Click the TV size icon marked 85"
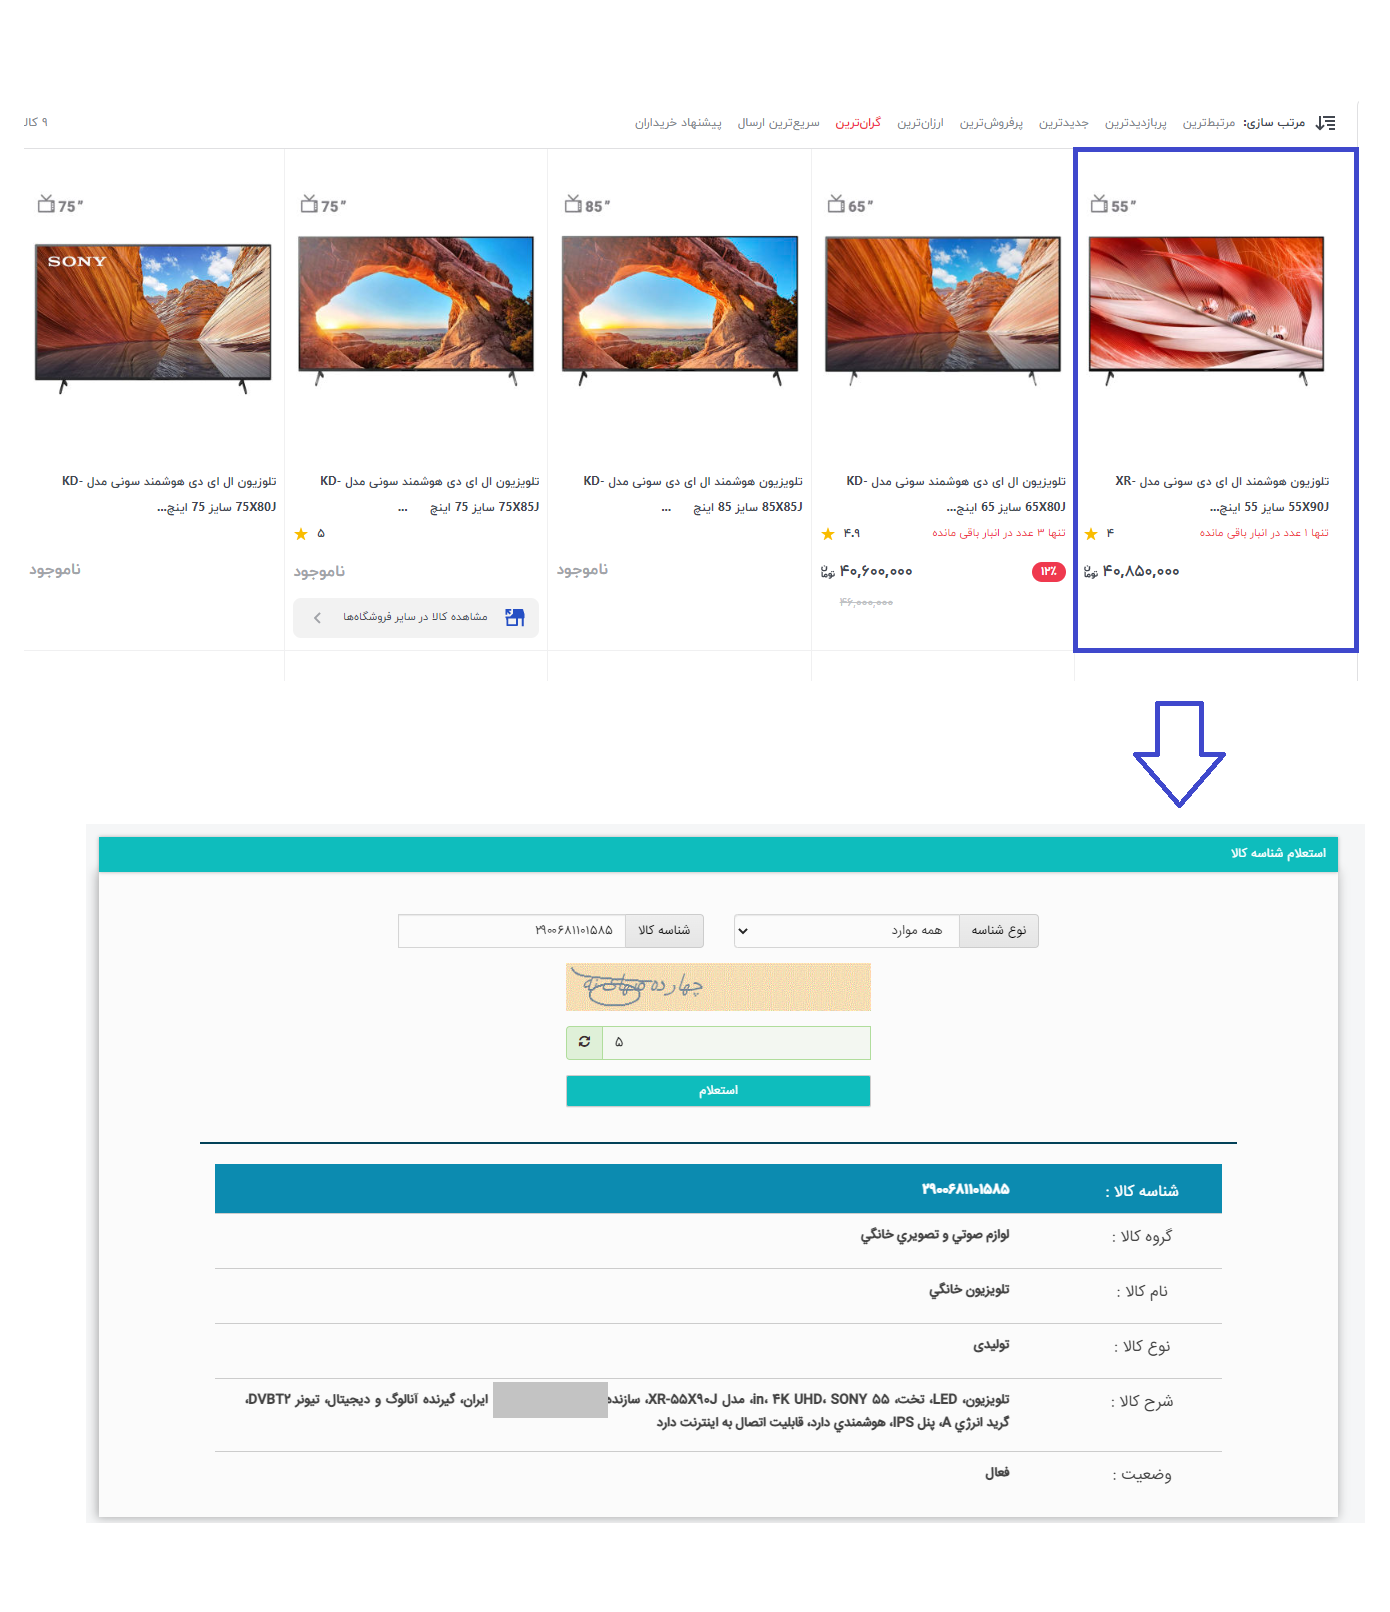 [573, 204]
